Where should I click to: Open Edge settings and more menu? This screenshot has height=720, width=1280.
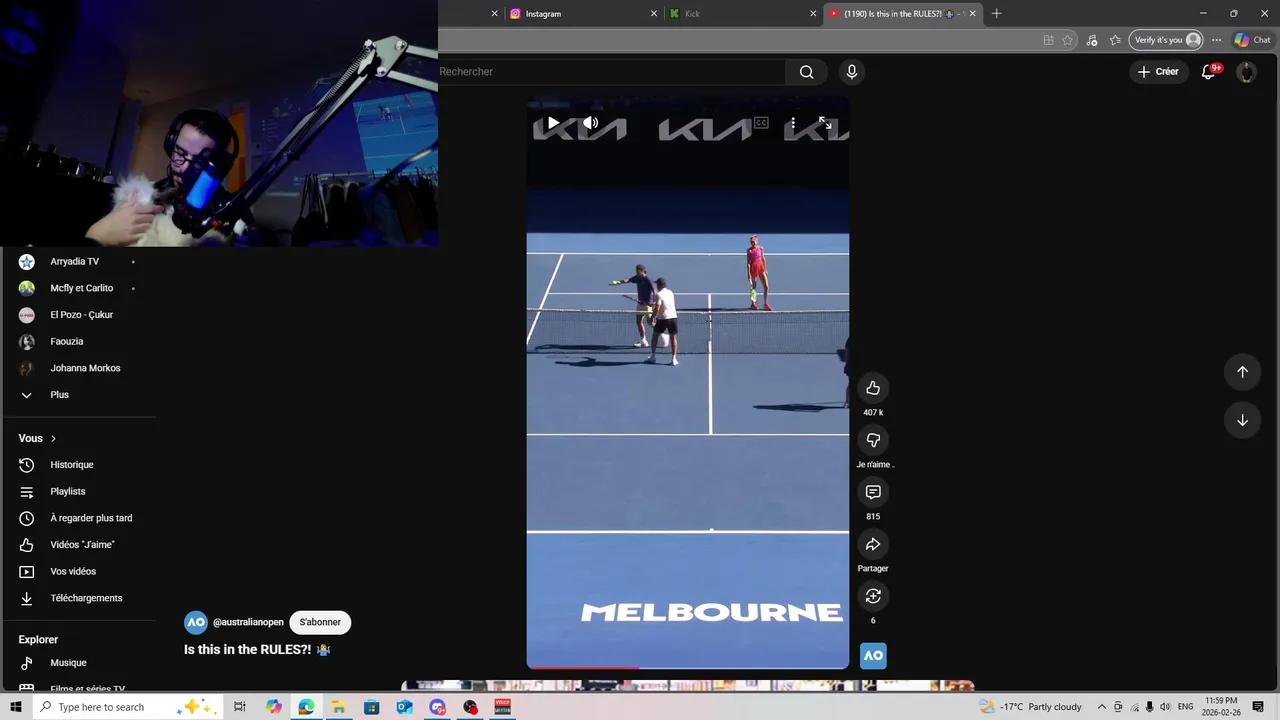pos(1216,40)
